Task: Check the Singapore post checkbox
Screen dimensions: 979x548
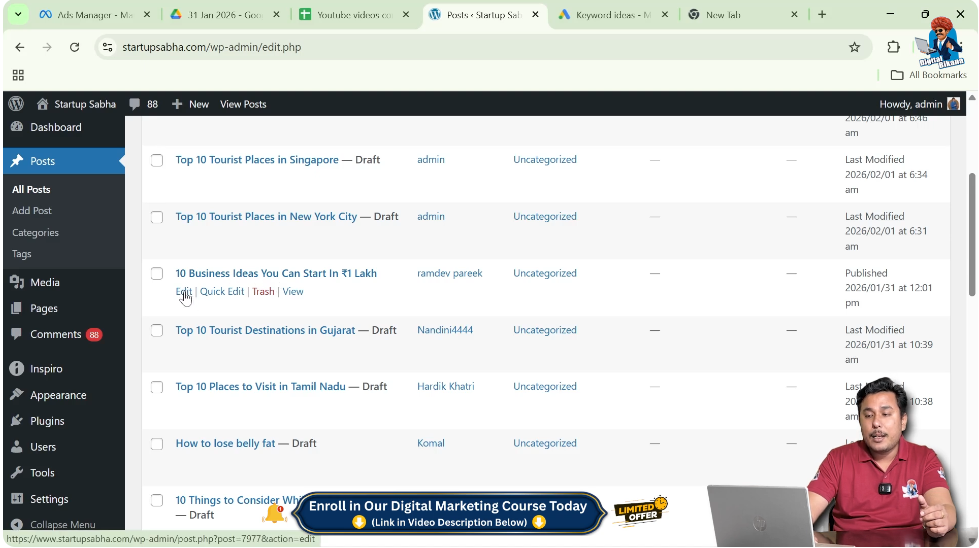Action: click(157, 160)
